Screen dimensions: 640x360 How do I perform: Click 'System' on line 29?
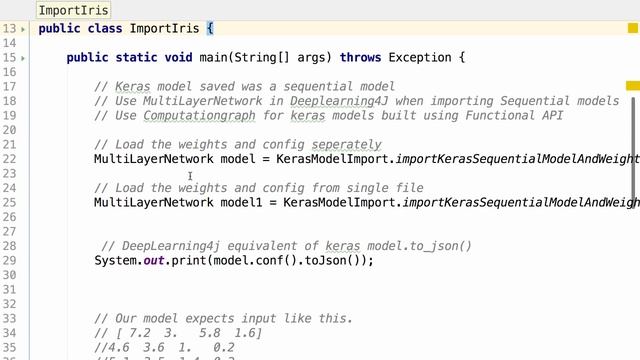coord(115,261)
